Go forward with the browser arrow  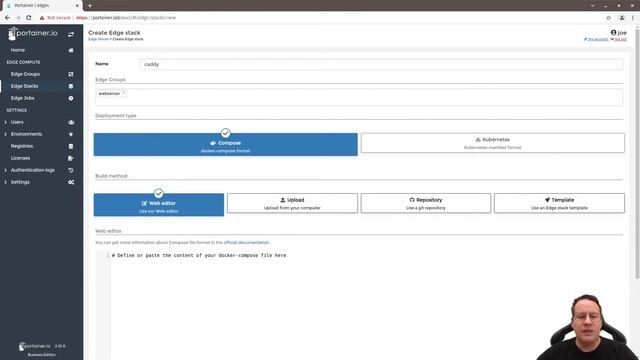coord(18,18)
